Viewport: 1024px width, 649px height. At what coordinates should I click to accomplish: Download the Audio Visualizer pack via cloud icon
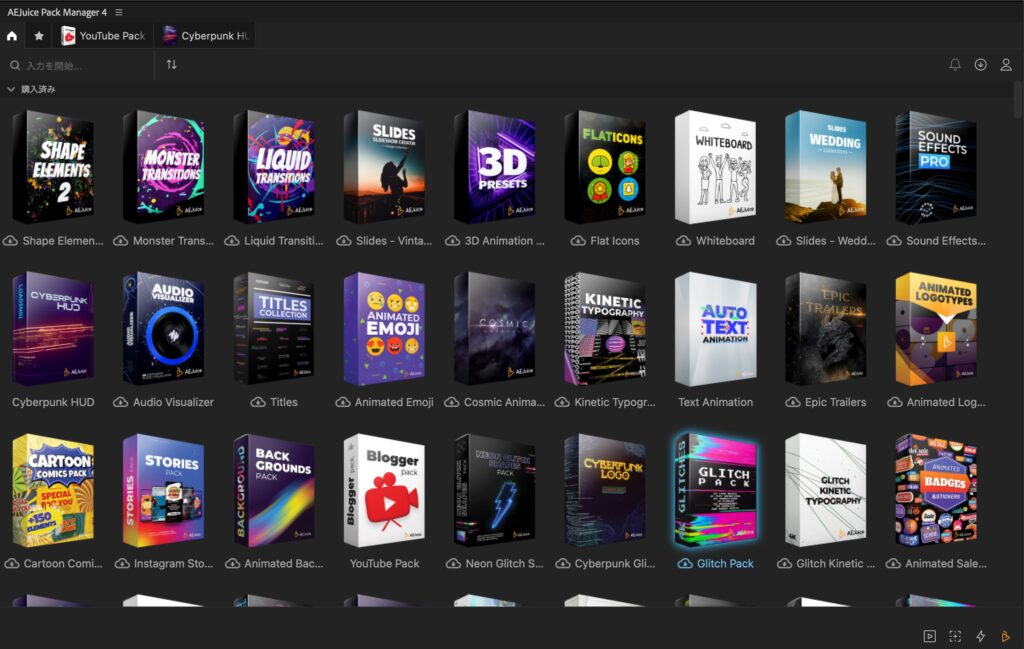click(120, 402)
